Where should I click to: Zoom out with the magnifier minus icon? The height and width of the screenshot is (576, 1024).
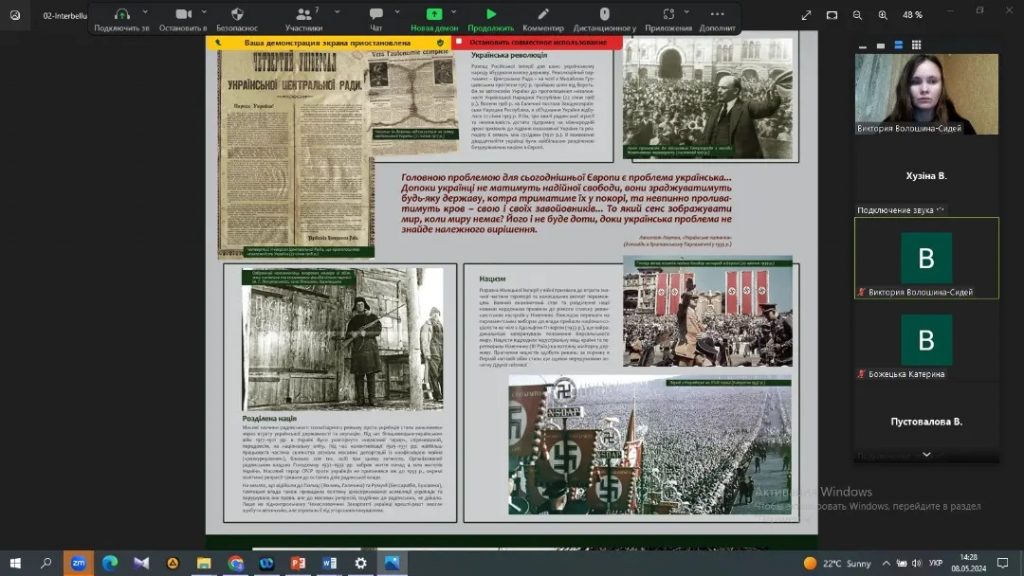coord(857,15)
